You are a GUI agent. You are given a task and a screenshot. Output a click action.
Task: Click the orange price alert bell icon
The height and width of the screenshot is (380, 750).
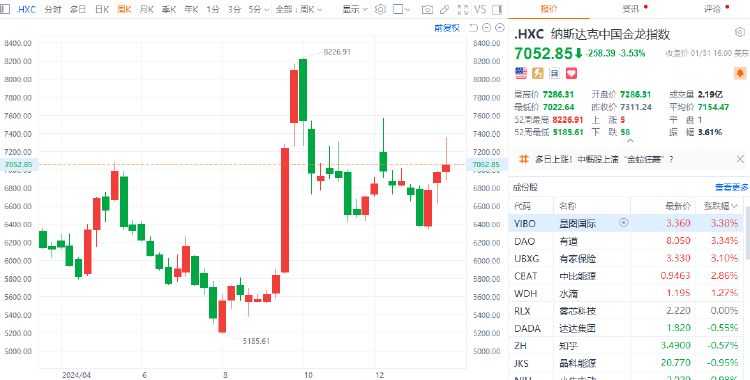pyautogui.click(x=740, y=73)
